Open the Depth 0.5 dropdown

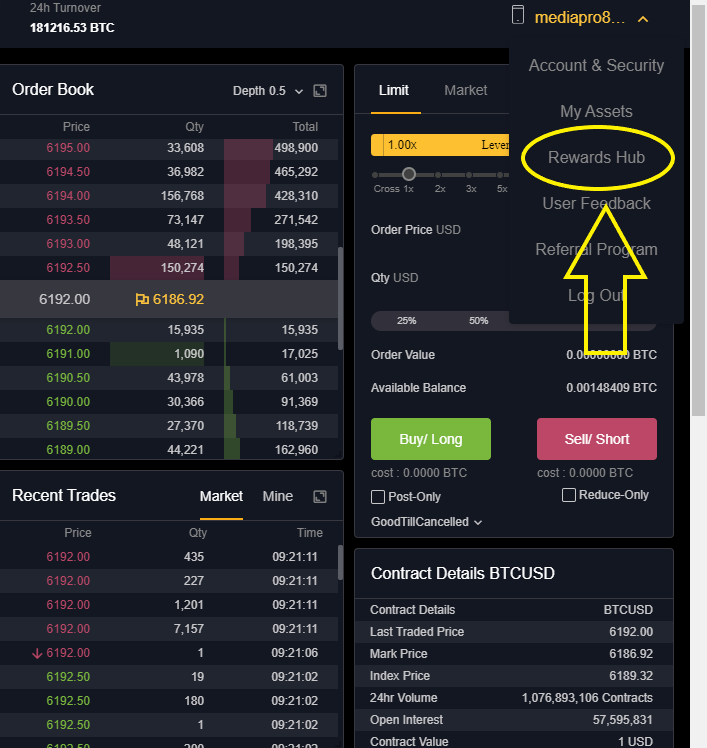(267, 91)
